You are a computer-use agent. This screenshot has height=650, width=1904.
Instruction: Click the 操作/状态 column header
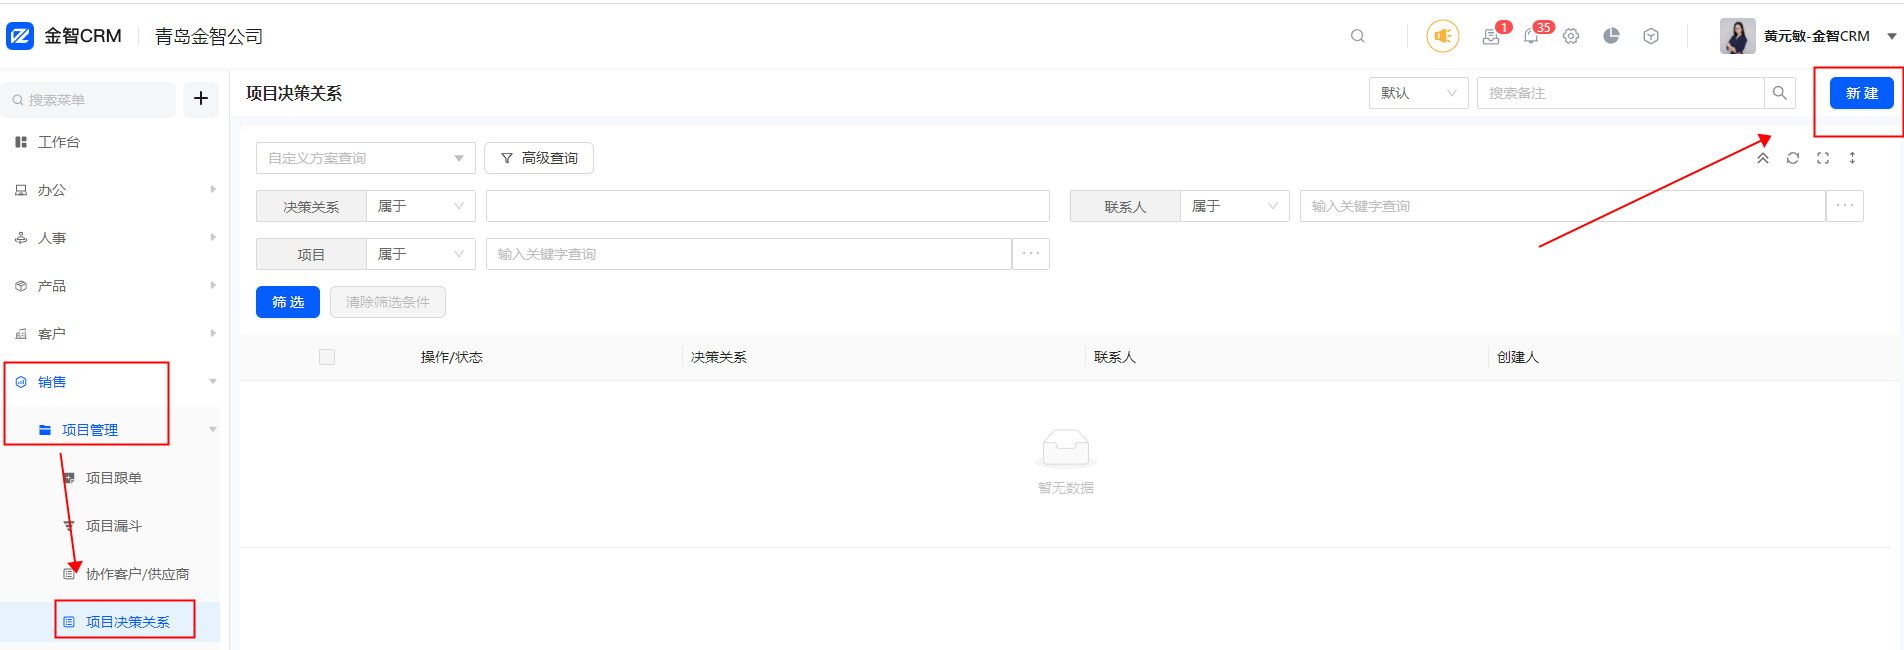pyautogui.click(x=452, y=357)
